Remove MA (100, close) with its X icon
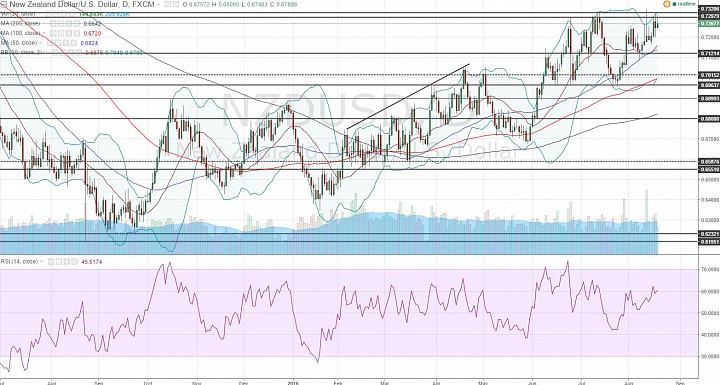The height and width of the screenshot is (385, 720). click(77, 33)
